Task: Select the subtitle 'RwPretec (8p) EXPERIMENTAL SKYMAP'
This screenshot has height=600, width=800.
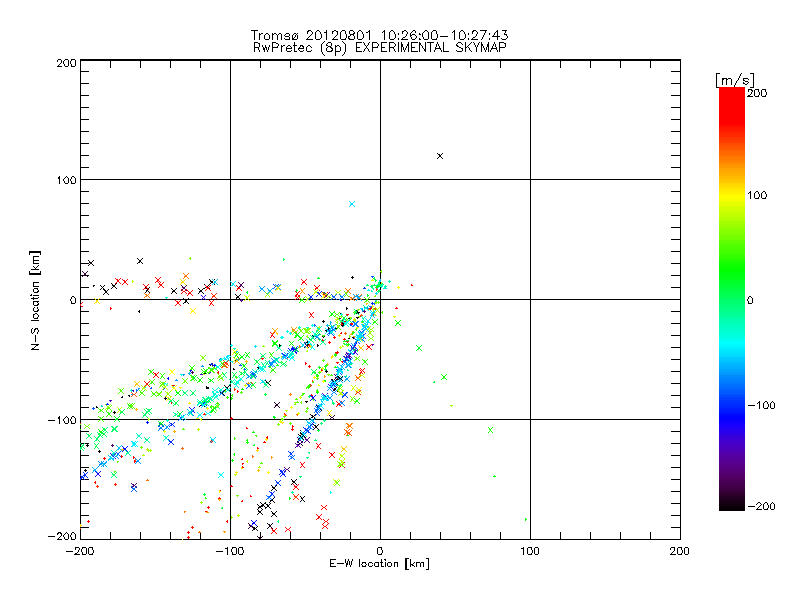Action: pyautogui.click(x=379, y=48)
